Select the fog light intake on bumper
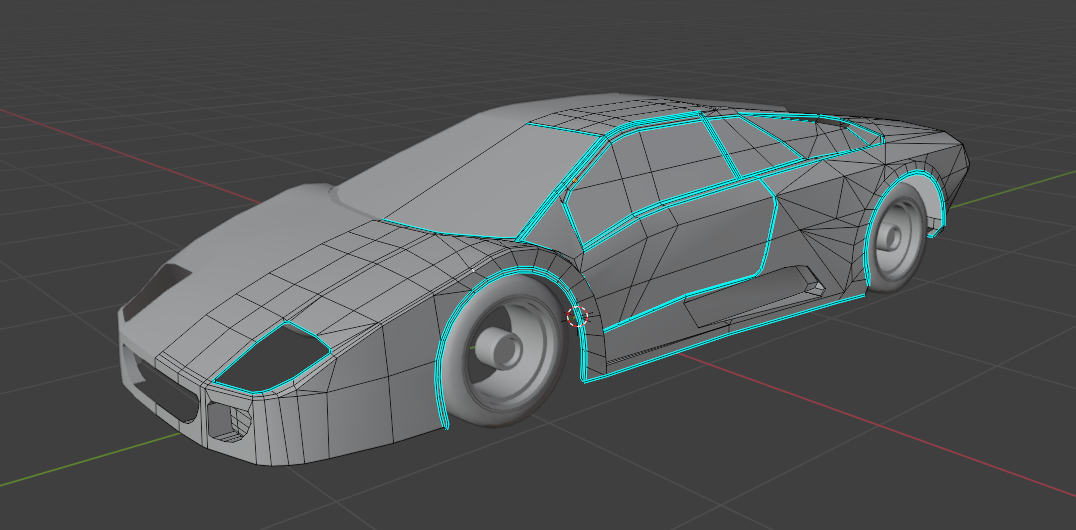This screenshot has height=530, width=1076. point(230,422)
